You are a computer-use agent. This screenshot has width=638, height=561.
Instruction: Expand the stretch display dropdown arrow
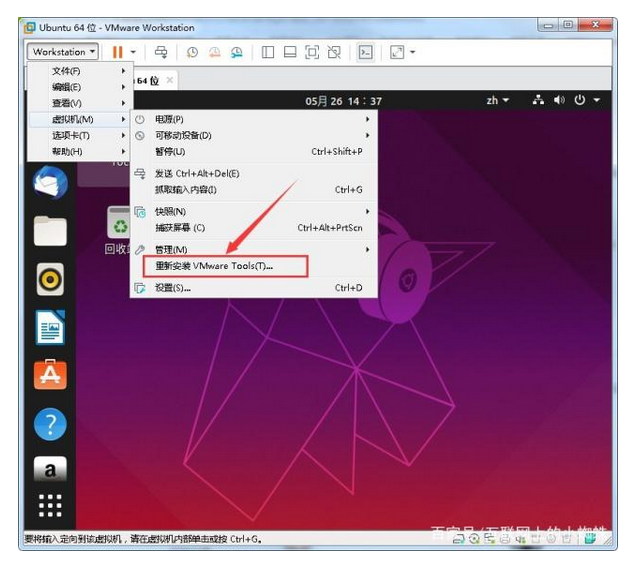pos(413,52)
